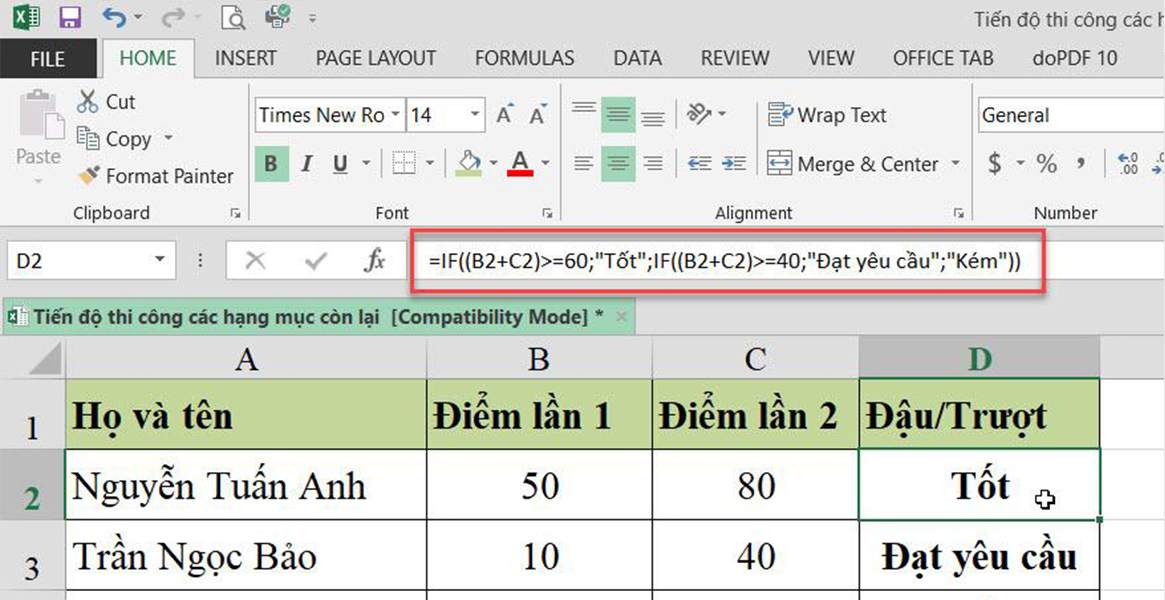Click the Save icon on Quick Access Toolbar
Image resolution: width=1165 pixels, height=600 pixels.
(69, 17)
